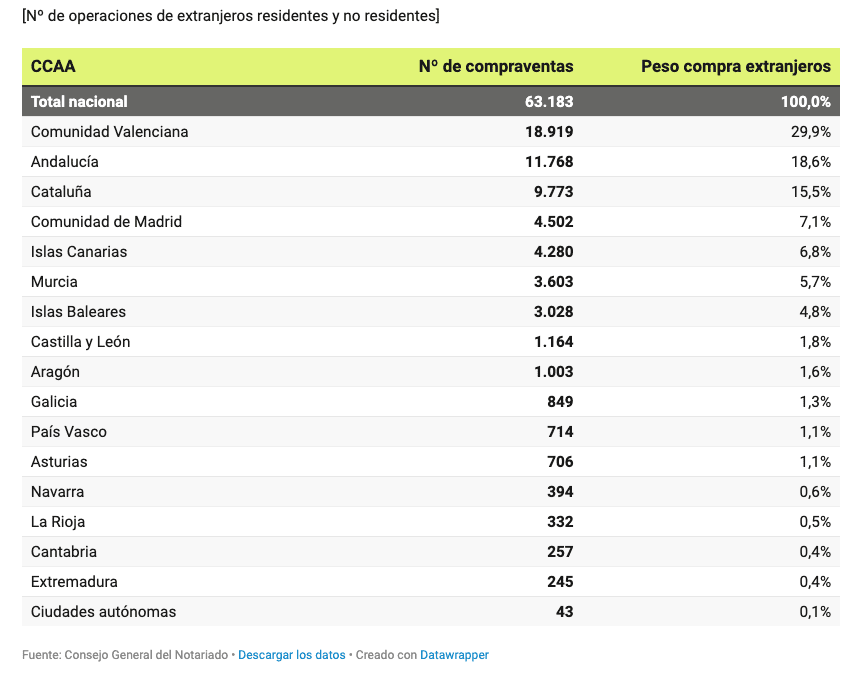Image resolution: width=868 pixels, height=694 pixels.
Task: Click the 'Descargar los datos' link
Action: pyautogui.click(x=291, y=655)
